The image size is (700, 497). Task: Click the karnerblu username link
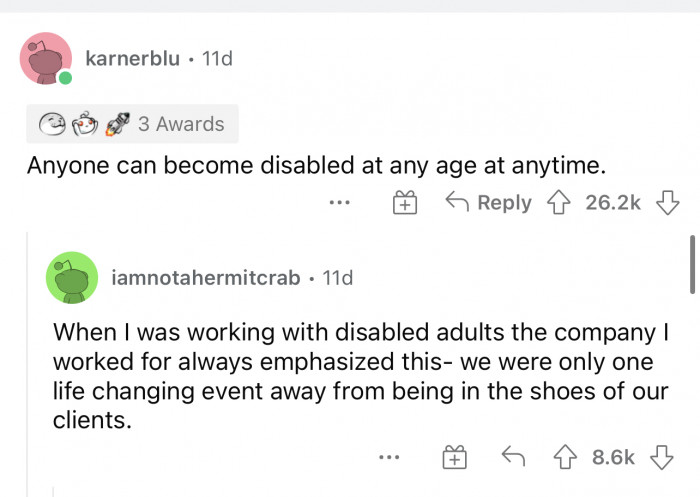click(x=133, y=58)
